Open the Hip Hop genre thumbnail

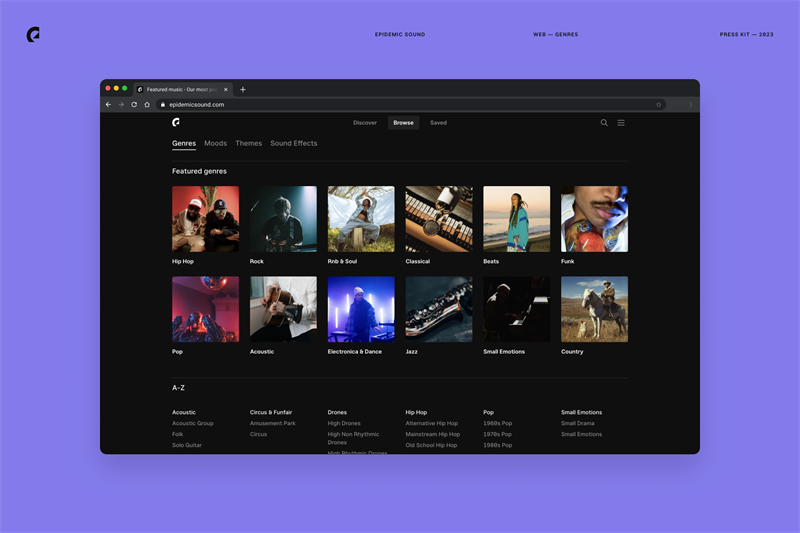(205, 219)
